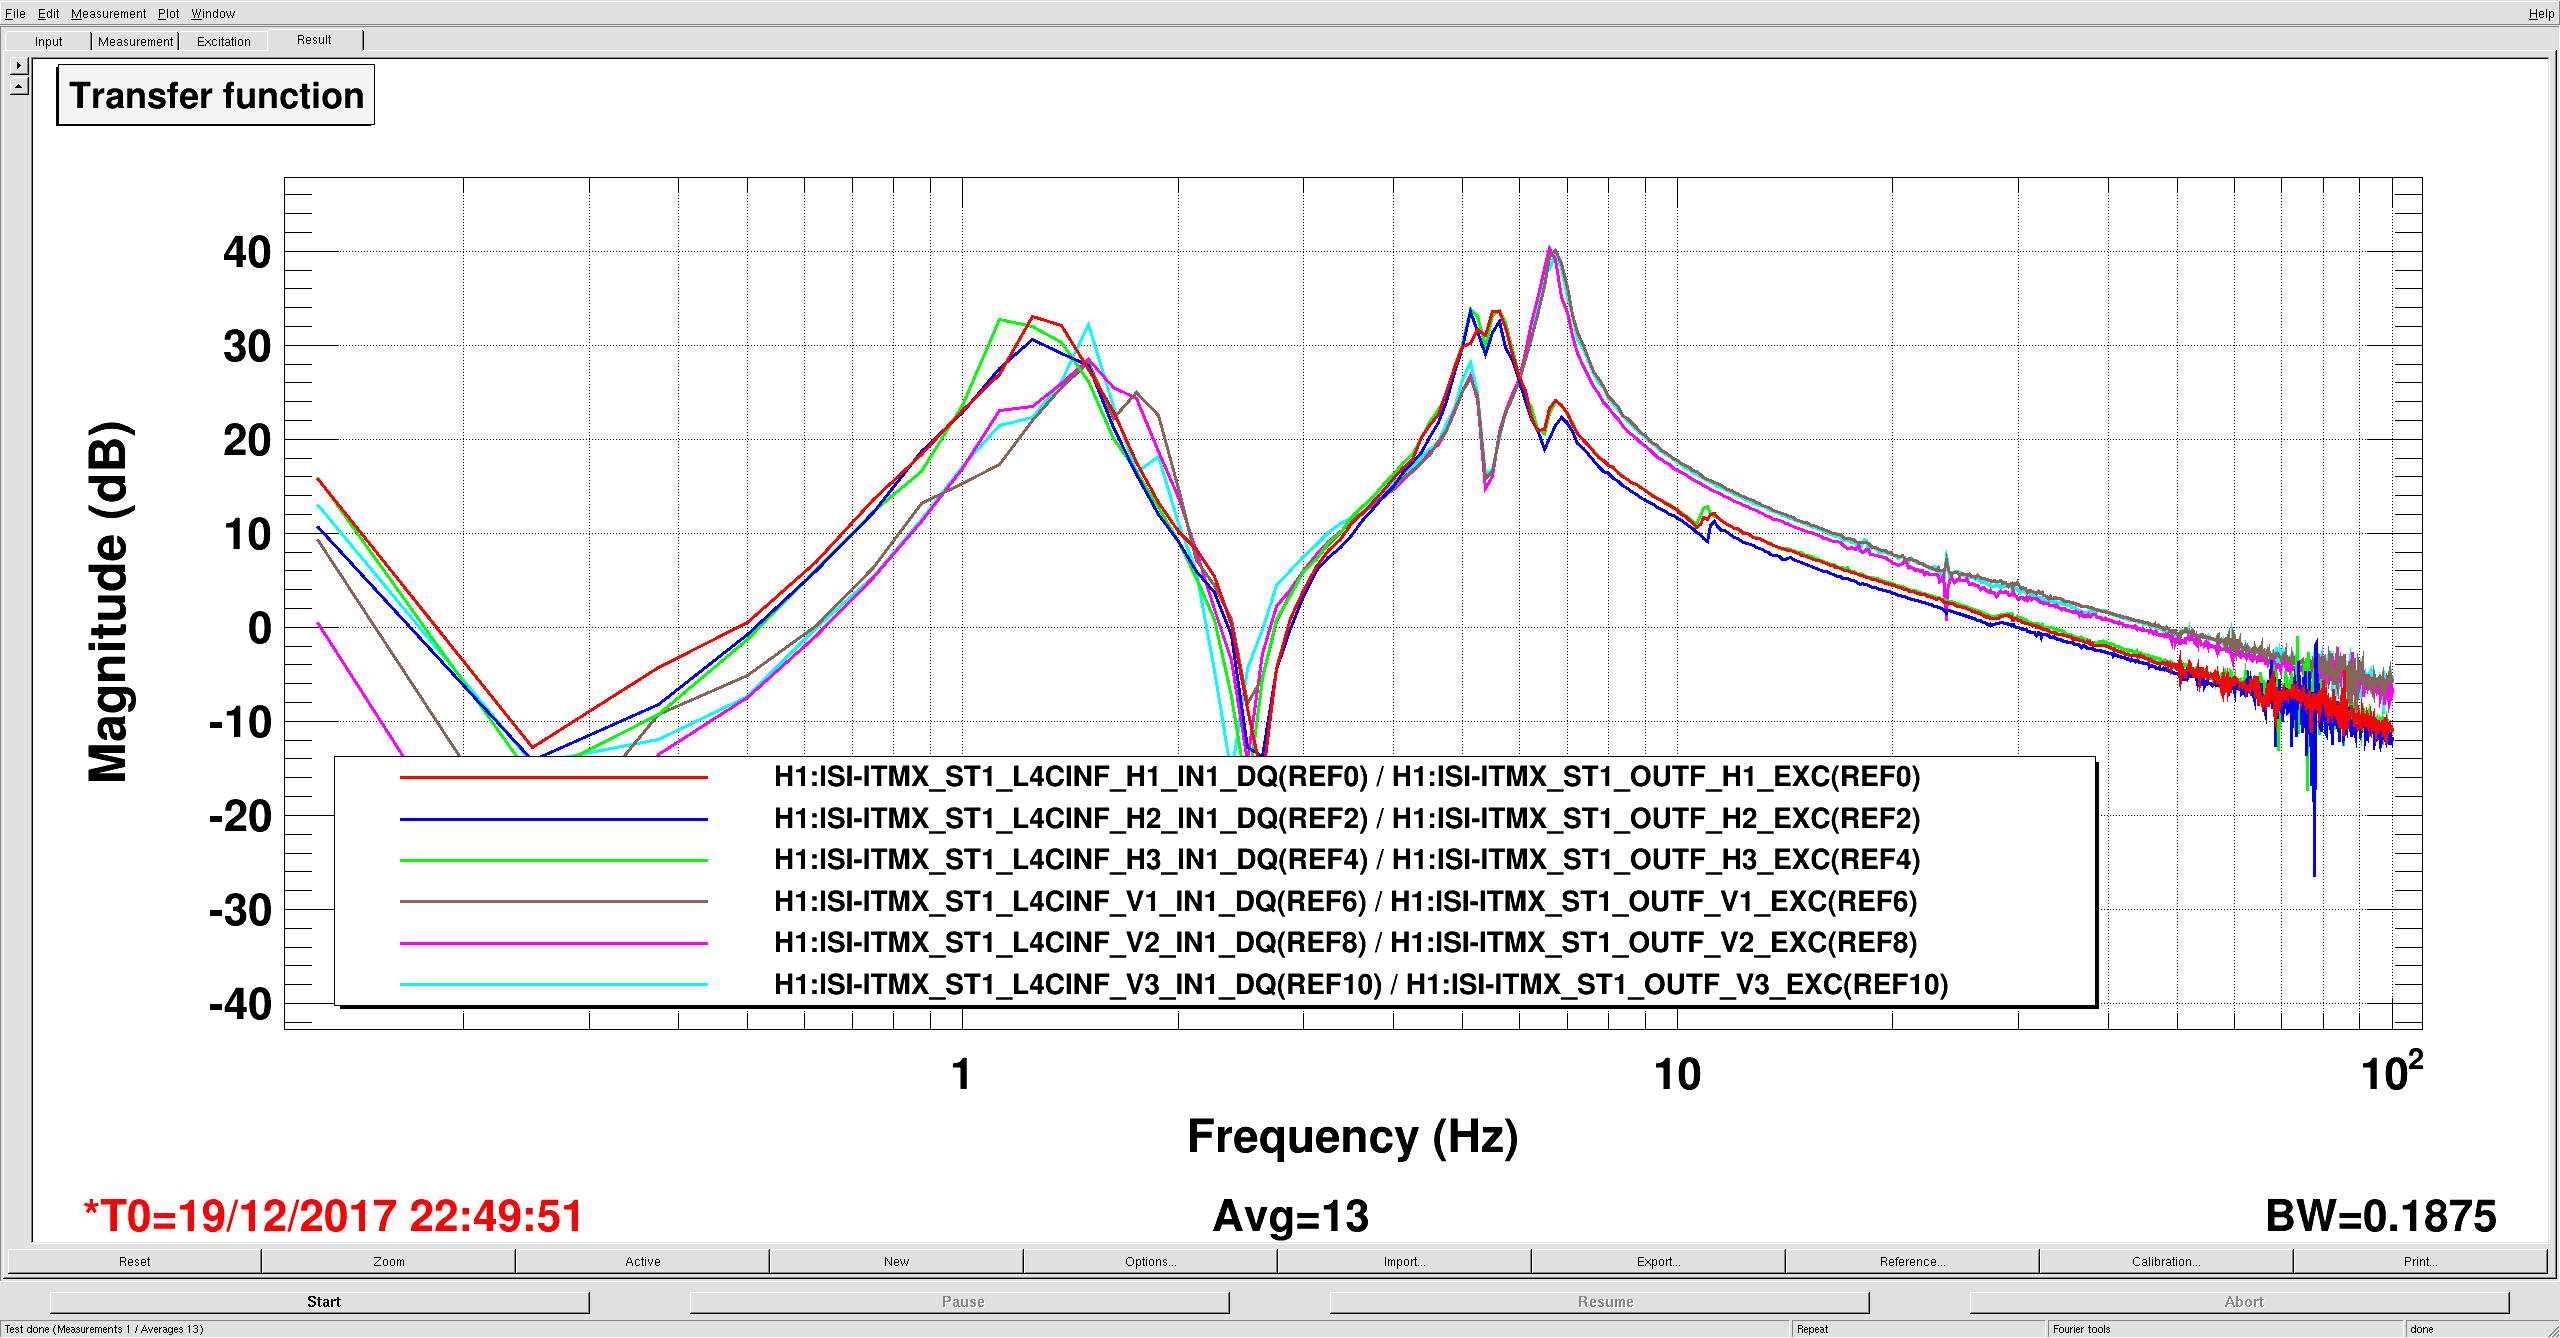Click the right-arrow panel toggle icon
The image size is (2560, 1338).
click(x=18, y=66)
